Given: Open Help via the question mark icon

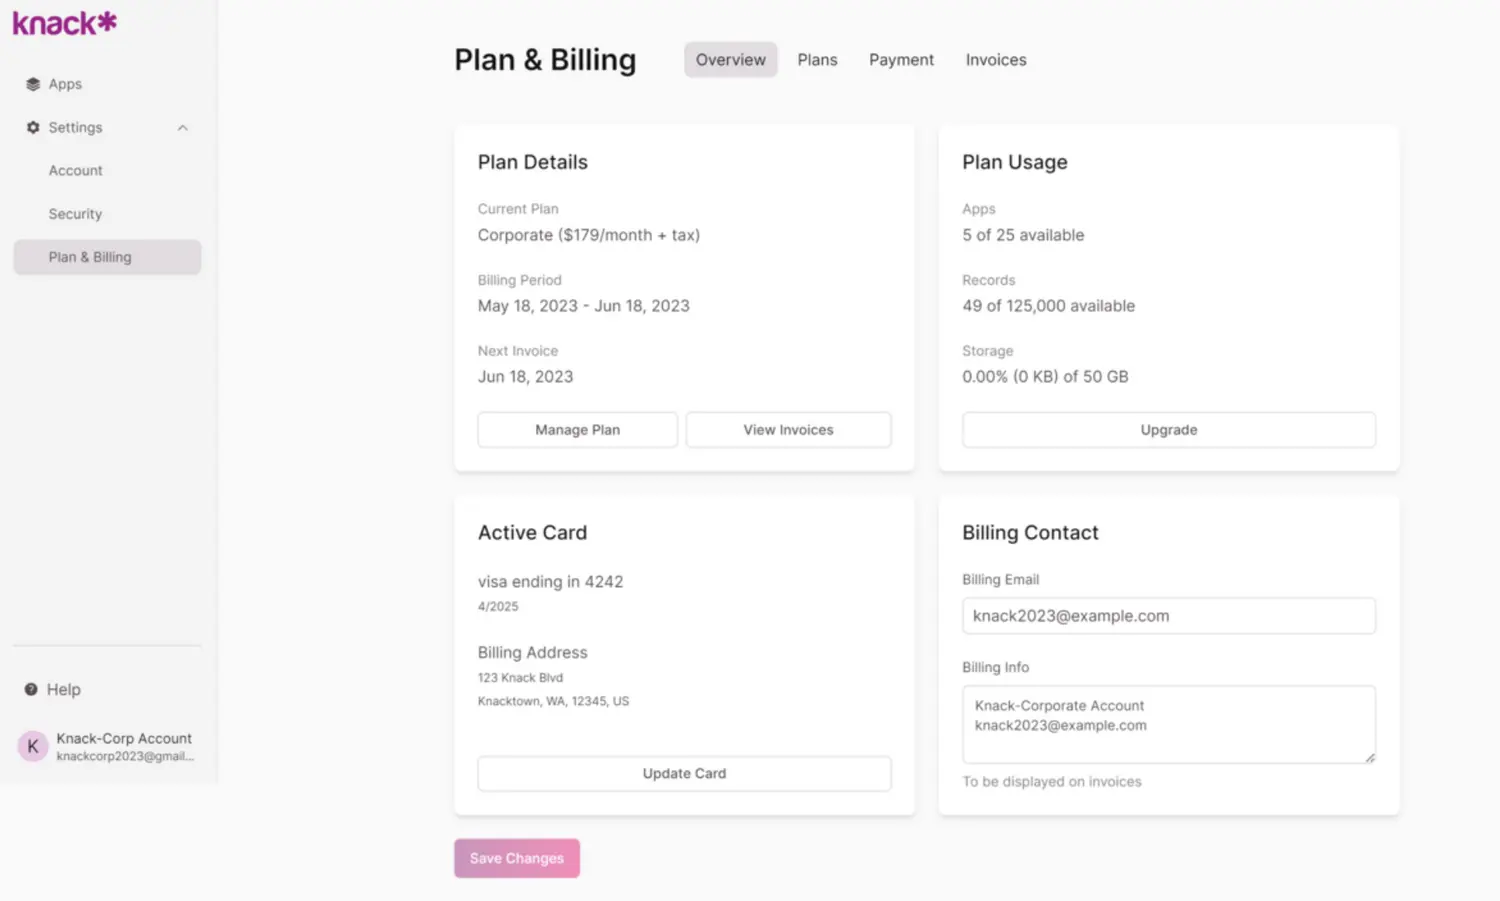Looking at the screenshot, I should (30, 689).
